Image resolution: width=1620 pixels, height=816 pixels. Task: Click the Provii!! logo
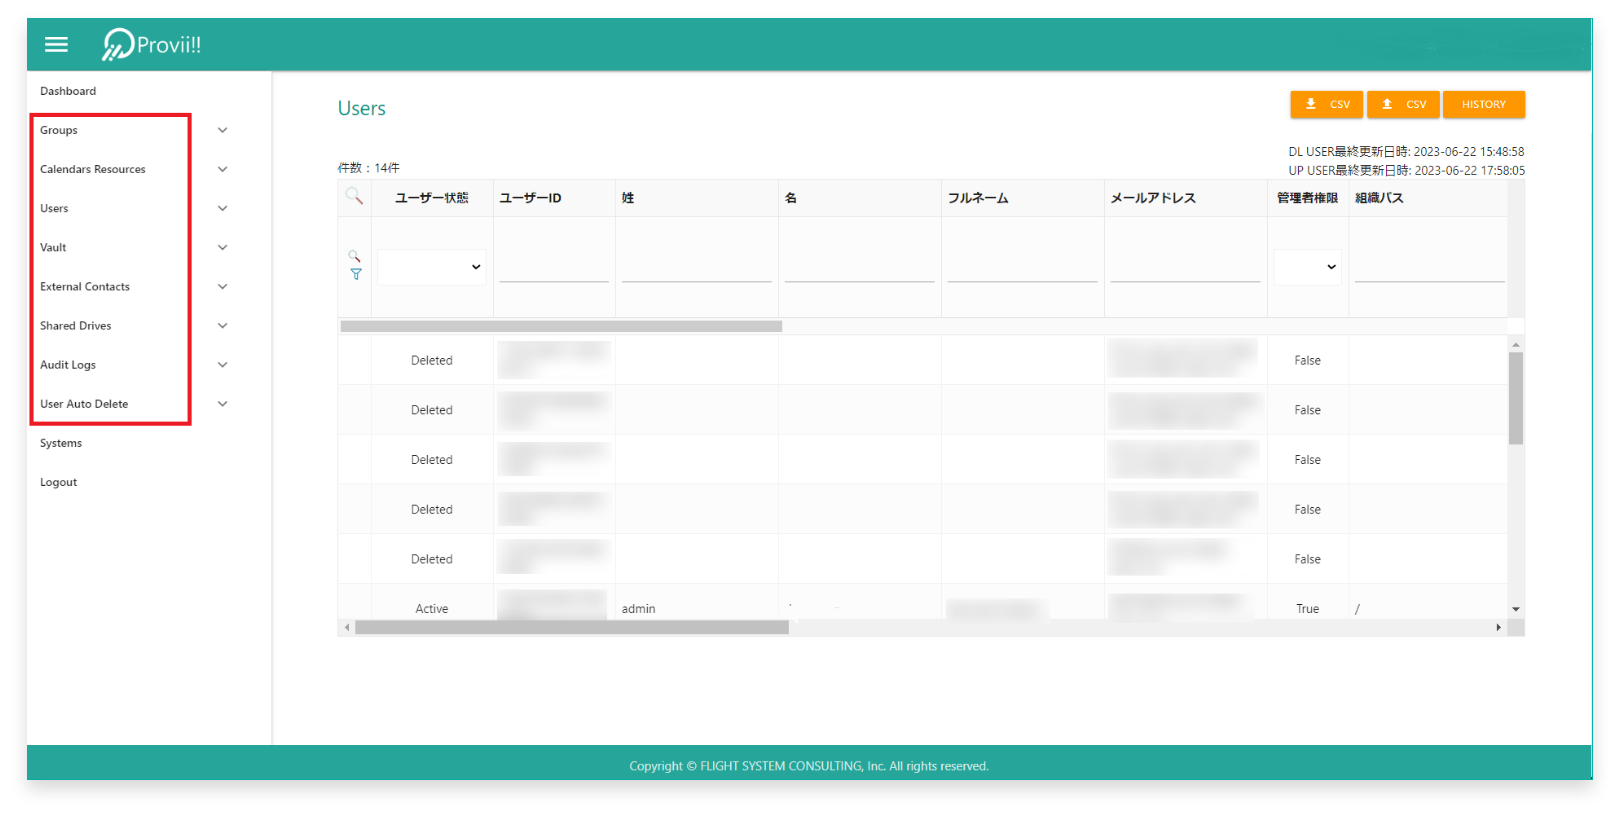[152, 44]
